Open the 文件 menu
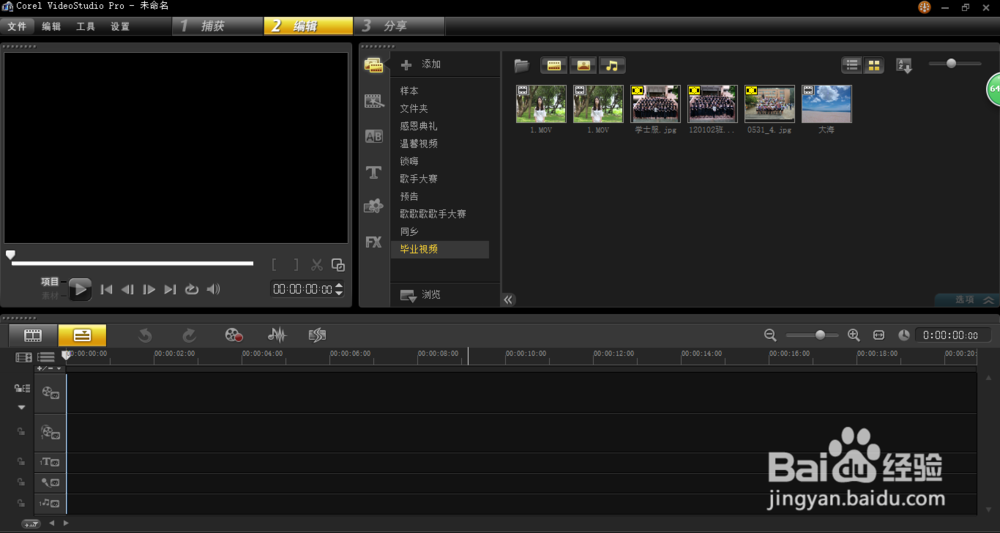1000x533 pixels. pyautogui.click(x=17, y=27)
